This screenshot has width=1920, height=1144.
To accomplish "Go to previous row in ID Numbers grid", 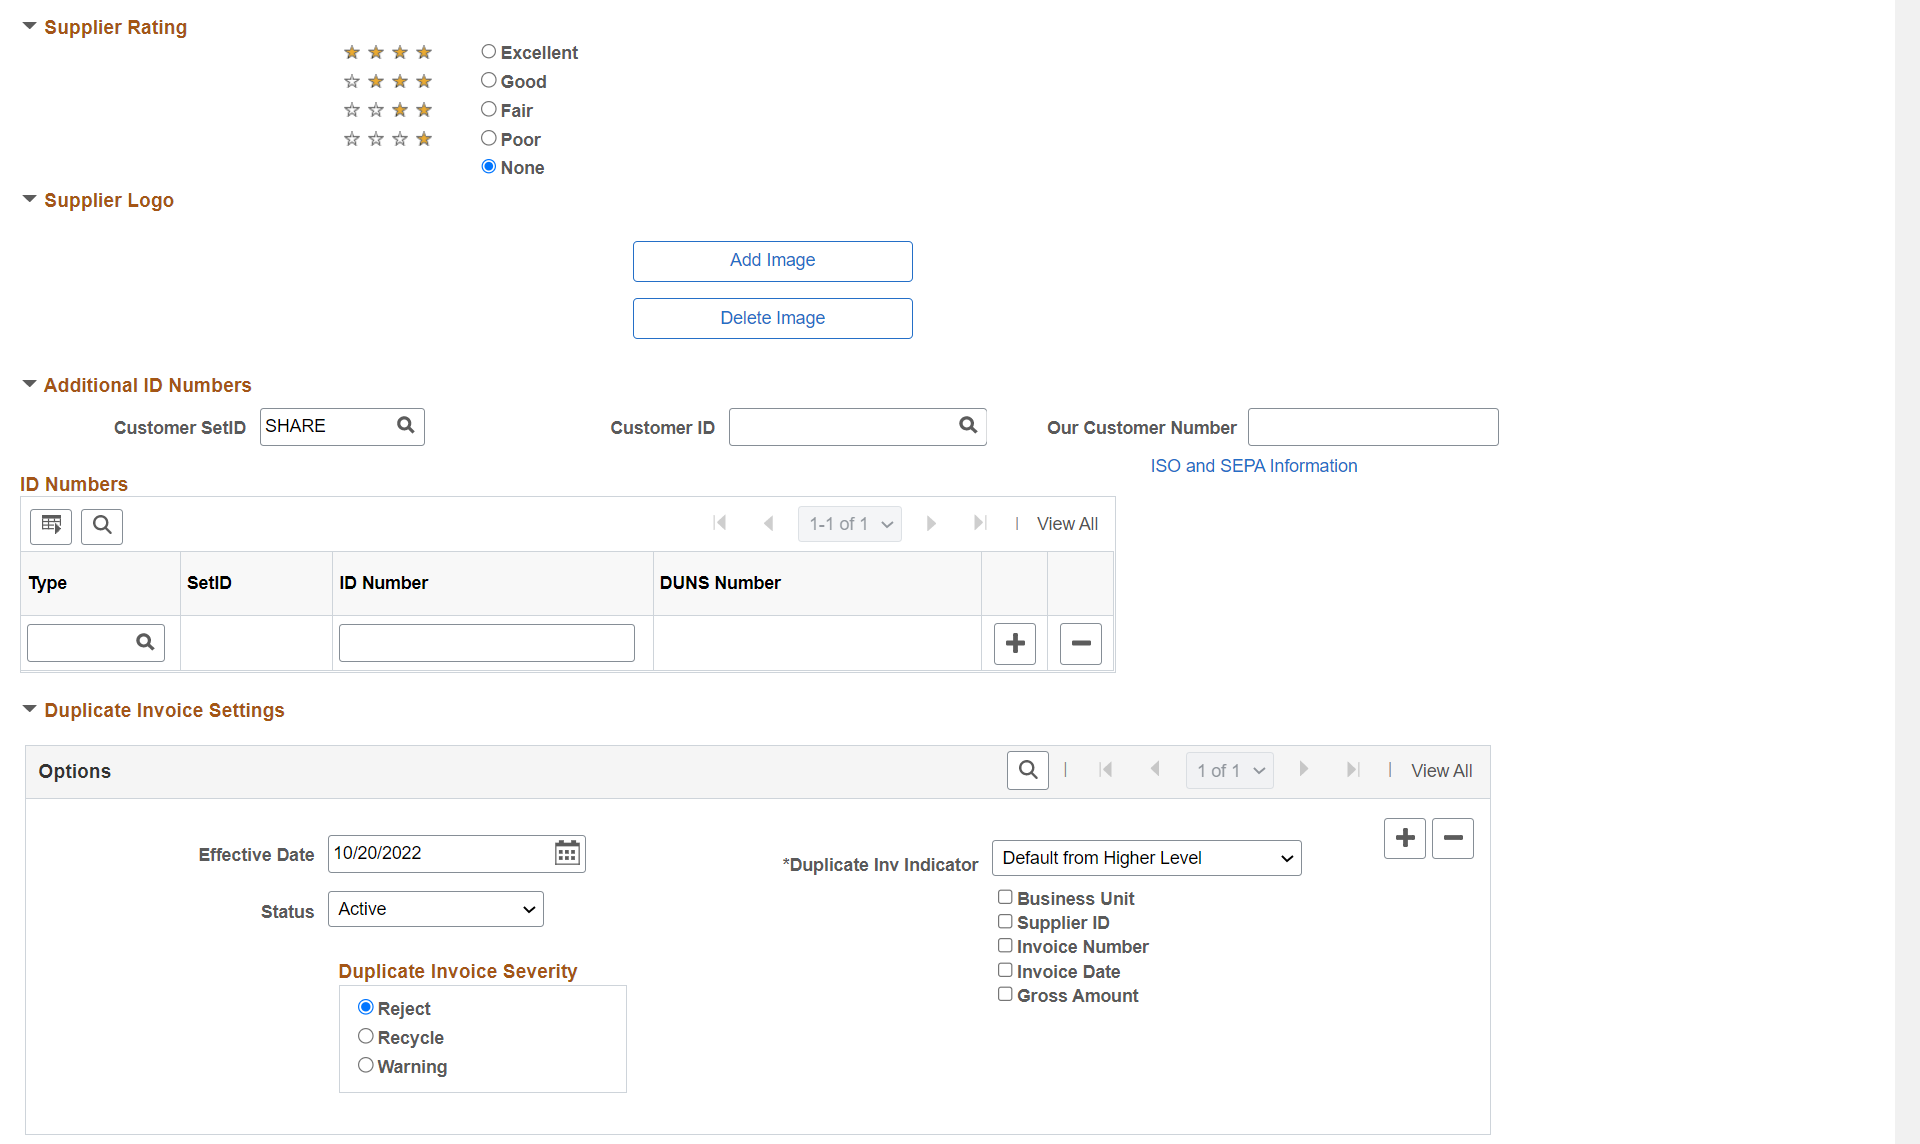I will [x=768, y=523].
